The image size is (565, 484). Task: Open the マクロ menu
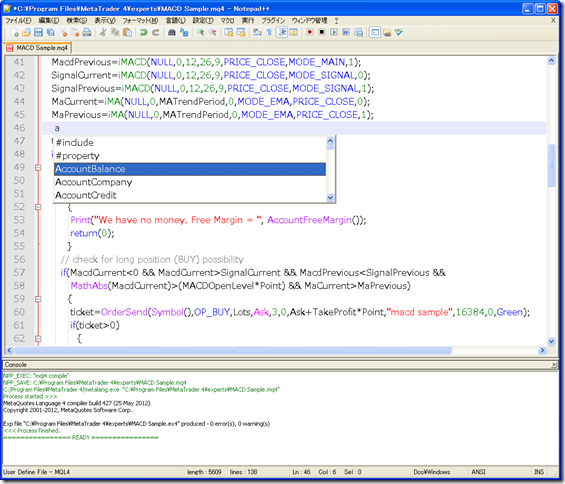click(x=227, y=21)
